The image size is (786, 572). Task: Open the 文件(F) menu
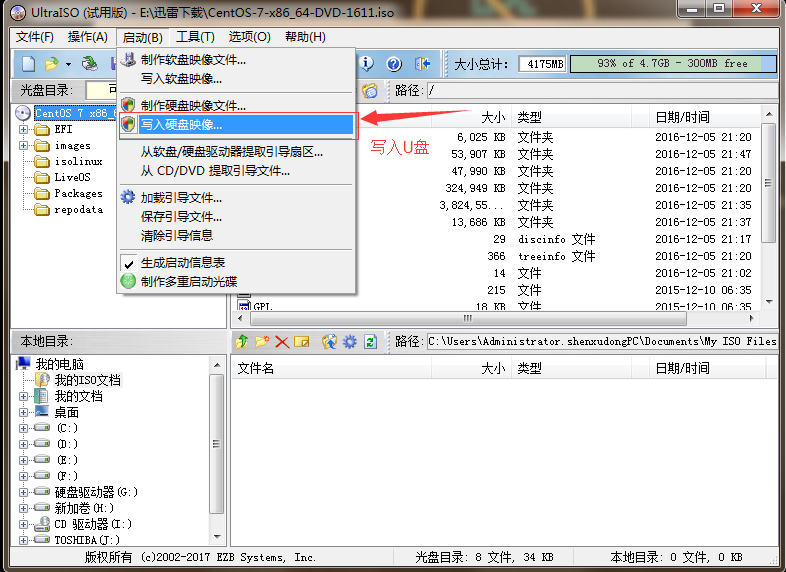35,37
